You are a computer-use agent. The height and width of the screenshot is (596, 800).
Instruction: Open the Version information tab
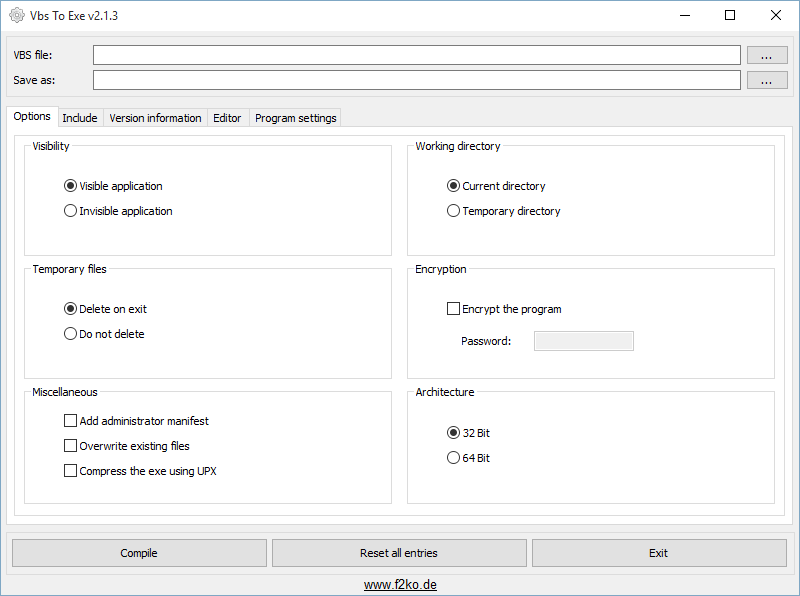[155, 118]
